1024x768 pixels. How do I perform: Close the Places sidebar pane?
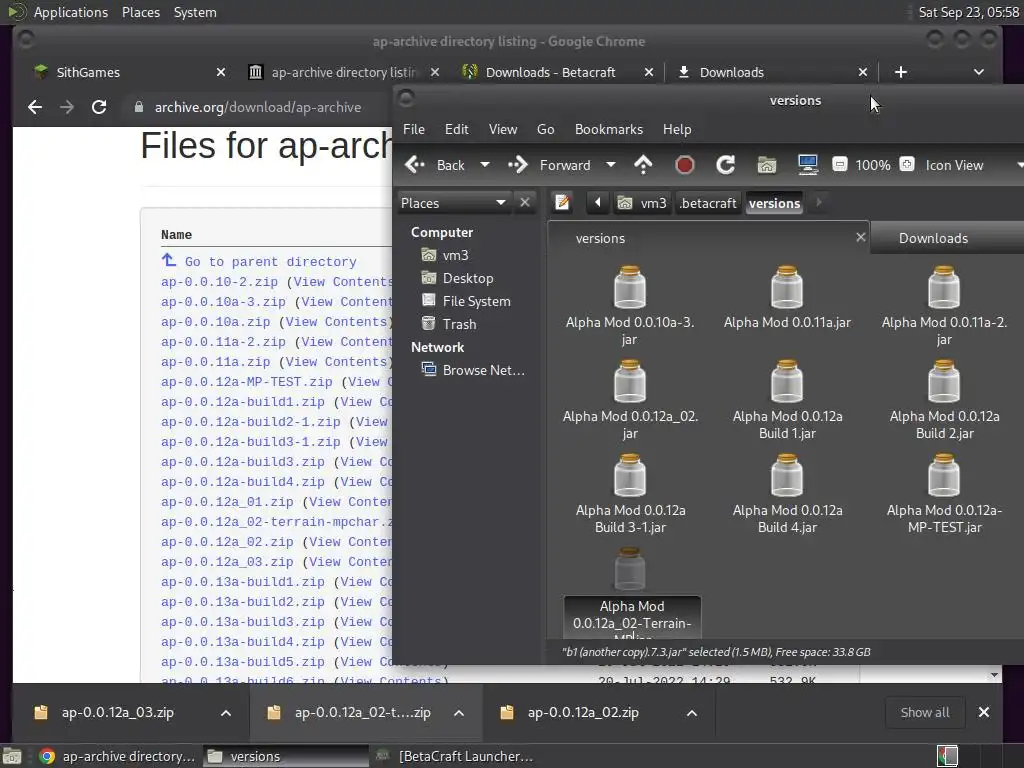tap(524, 202)
